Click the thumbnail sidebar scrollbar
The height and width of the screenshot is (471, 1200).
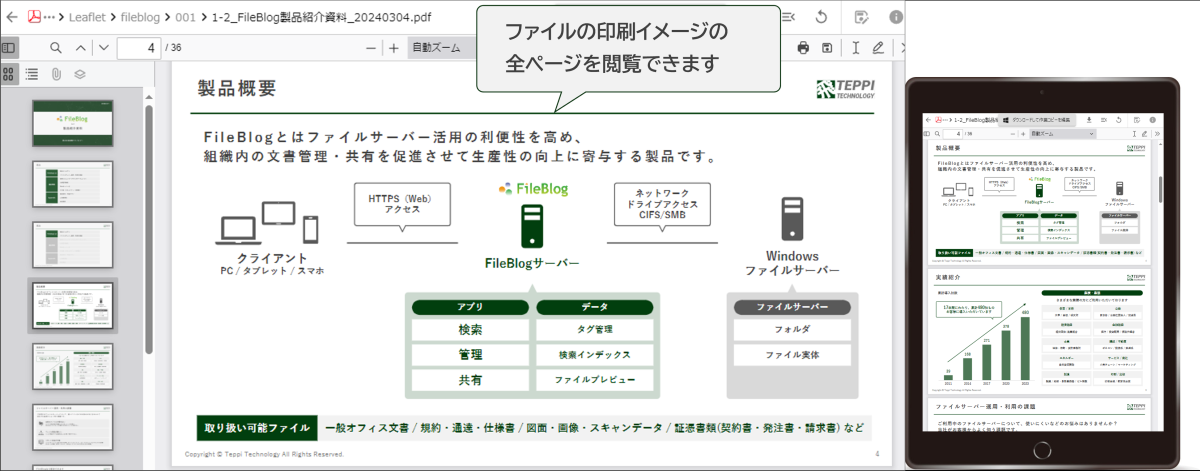pos(149,228)
